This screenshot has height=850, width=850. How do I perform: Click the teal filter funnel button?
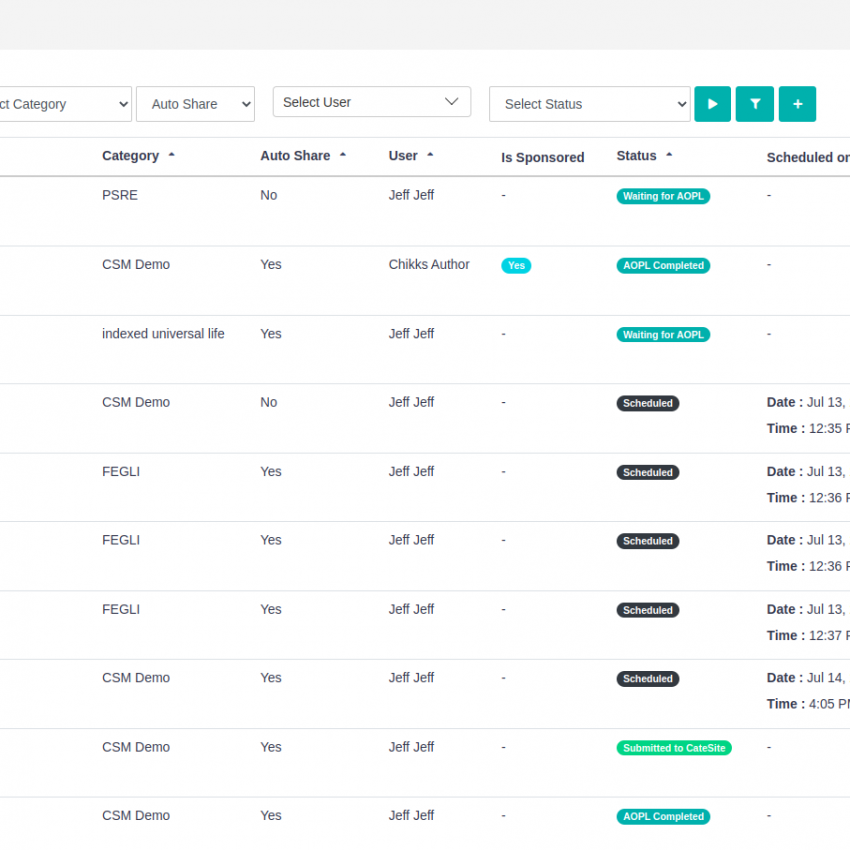[x=755, y=104]
